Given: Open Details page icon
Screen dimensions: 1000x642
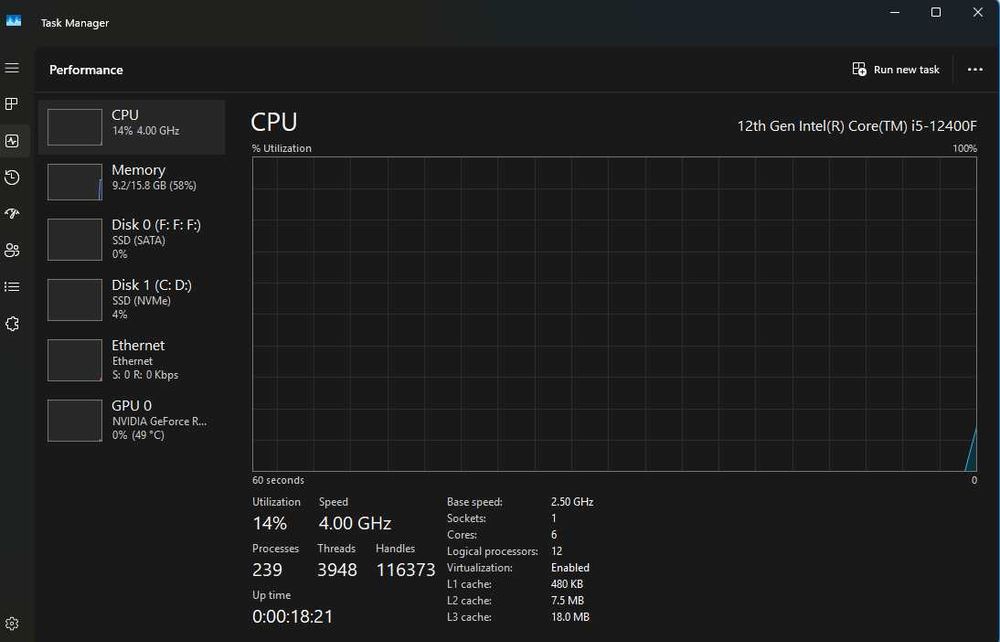Looking at the screenshot, I should [12, 287].
